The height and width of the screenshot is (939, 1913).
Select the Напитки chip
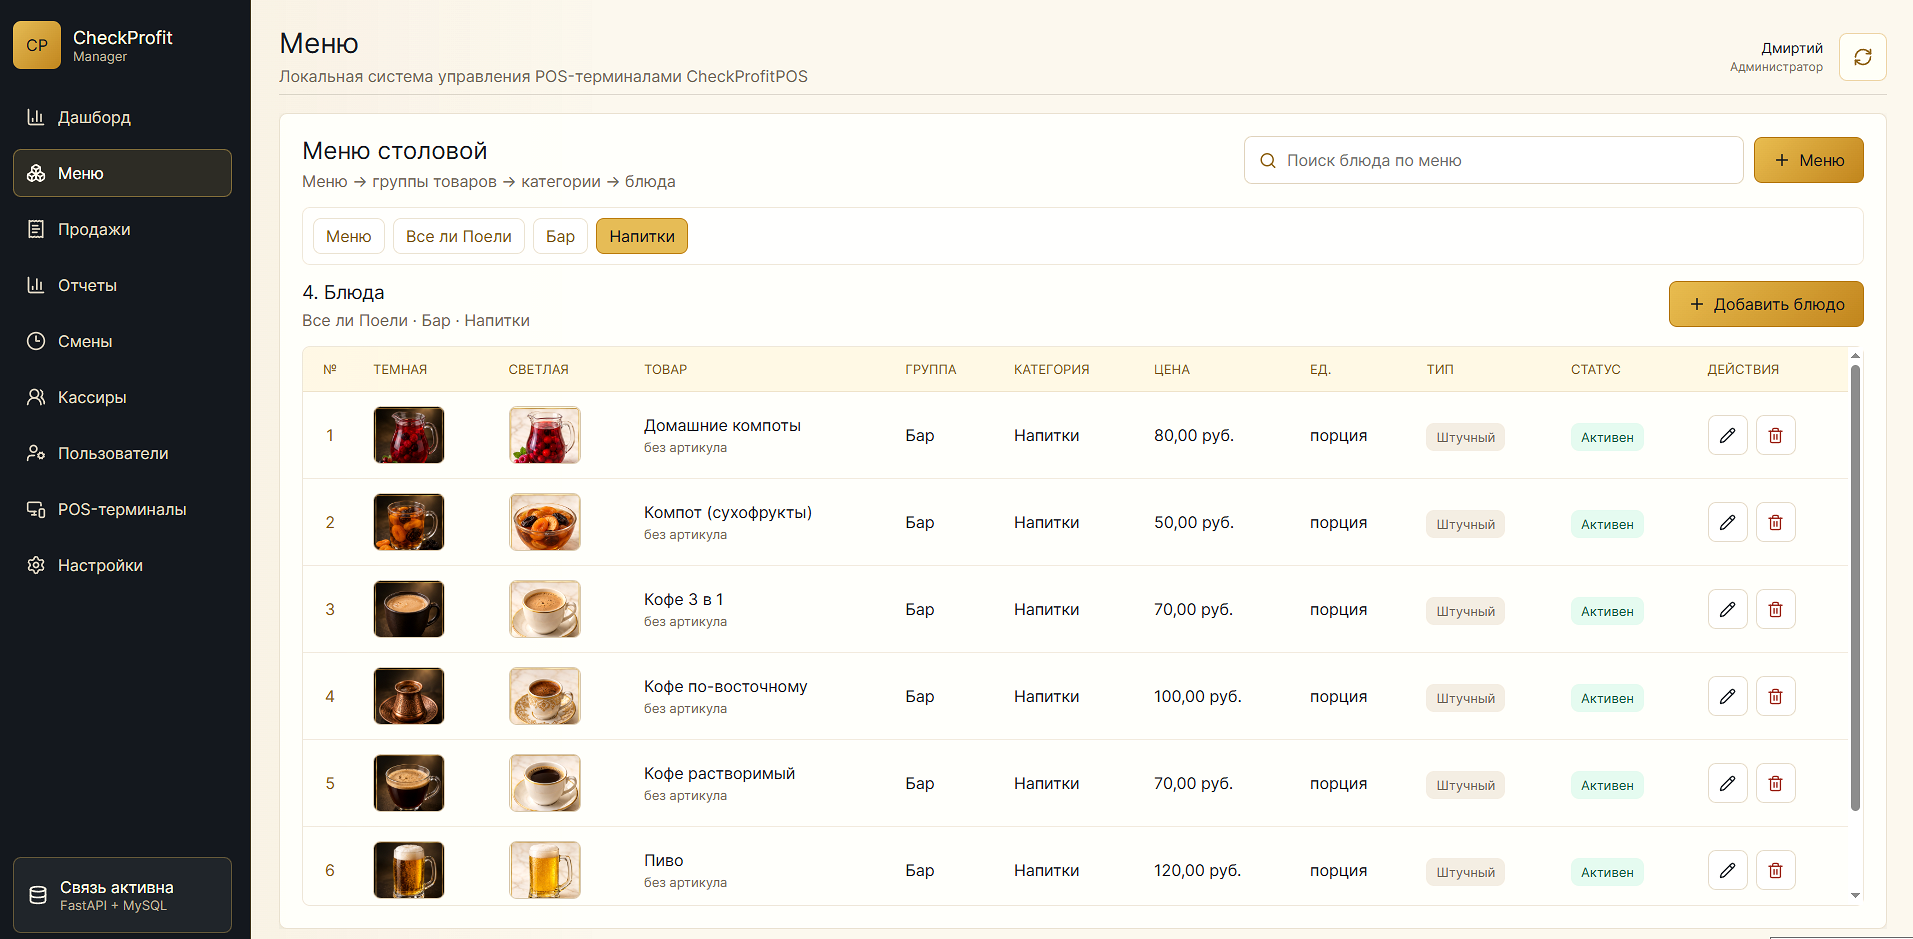point(642,236)
